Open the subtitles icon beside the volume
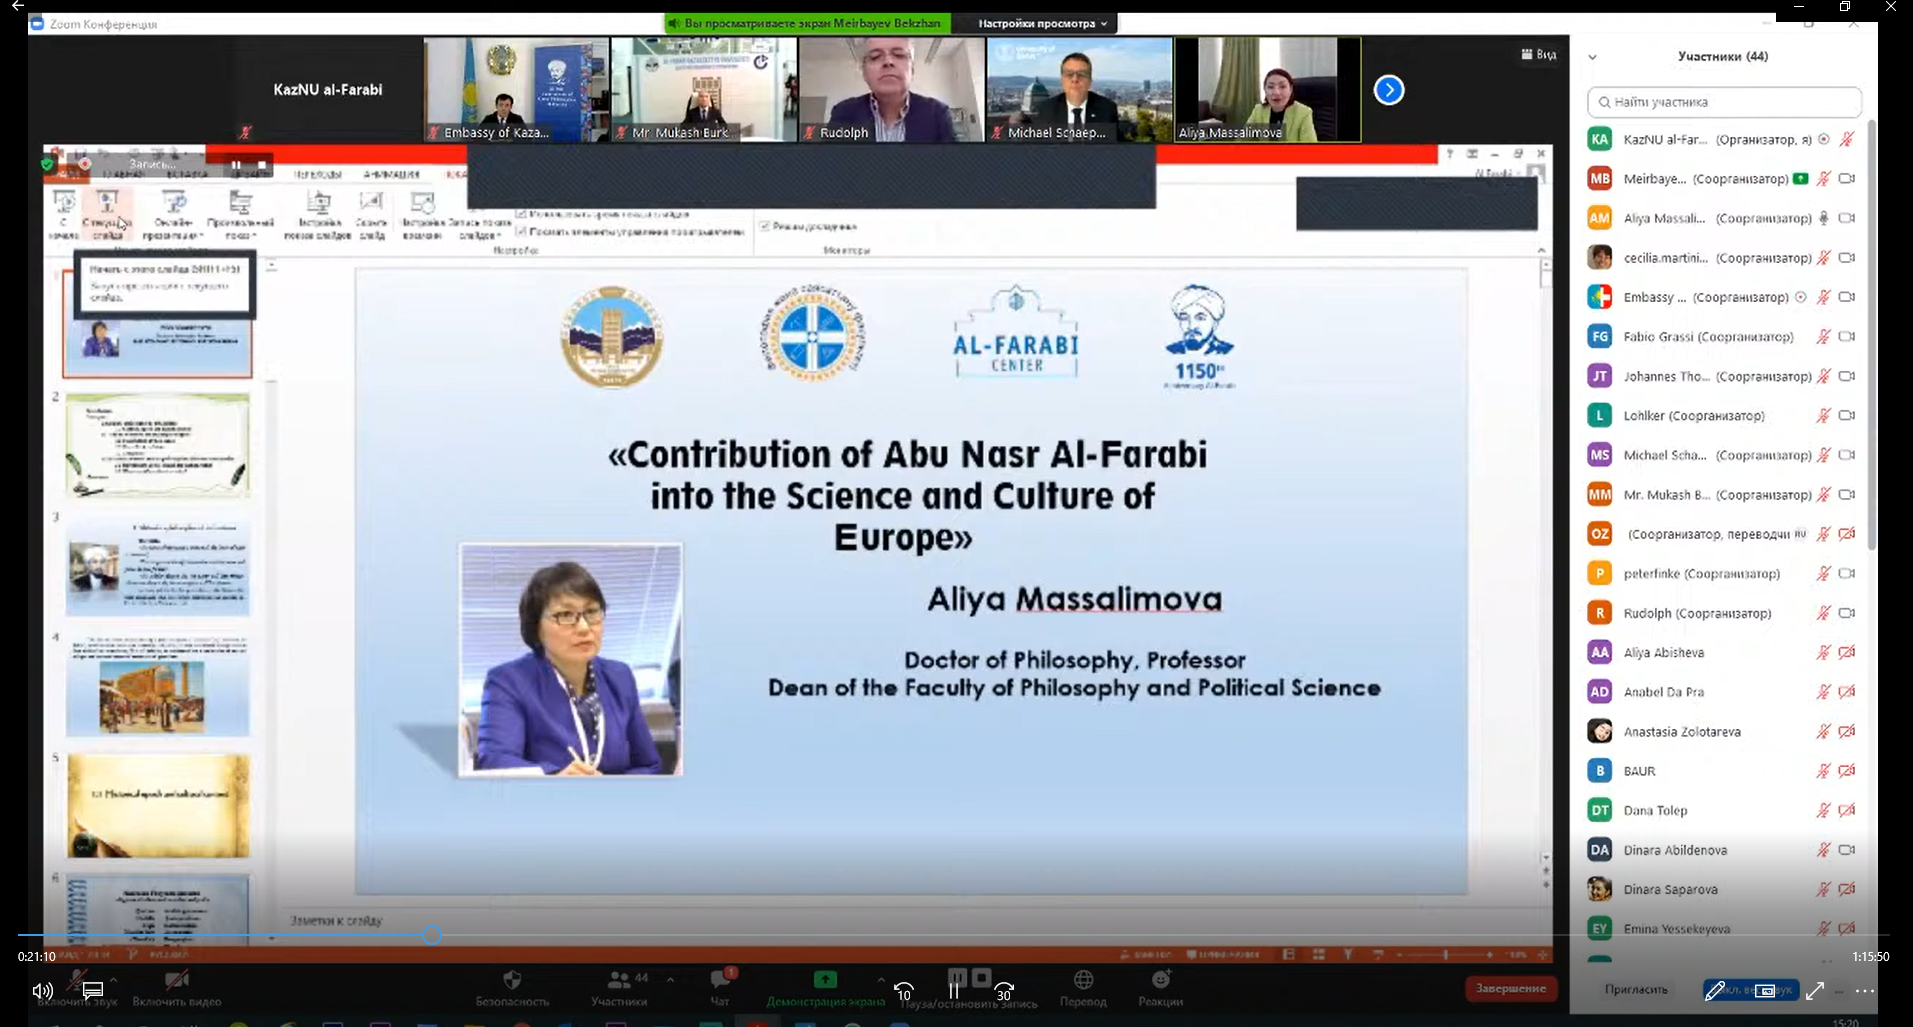Viewport: 1913px width, 1027px height. pyautogui.click(x=92, y=990)
